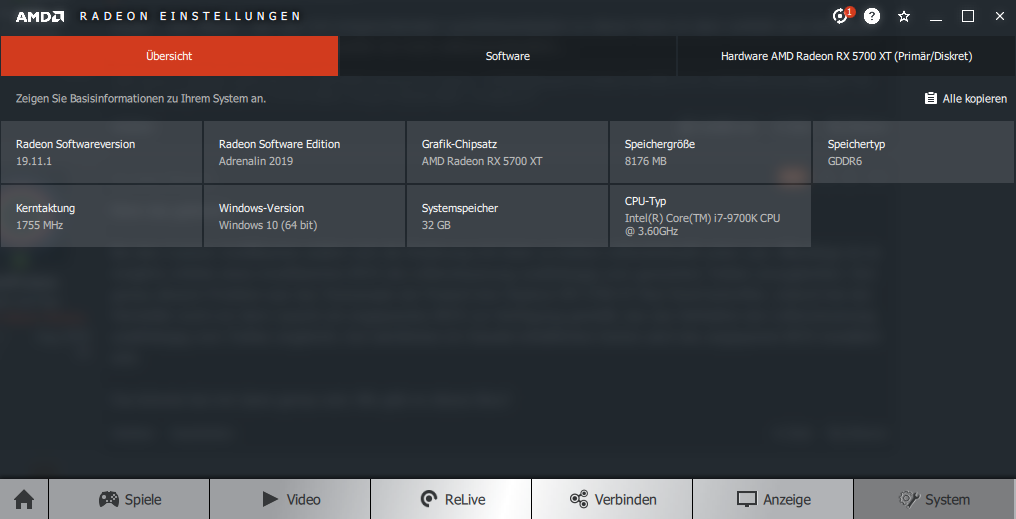This screenshot has width=1016, height=519.
Task: Open the ReLive section
Action: coord(451,500)
